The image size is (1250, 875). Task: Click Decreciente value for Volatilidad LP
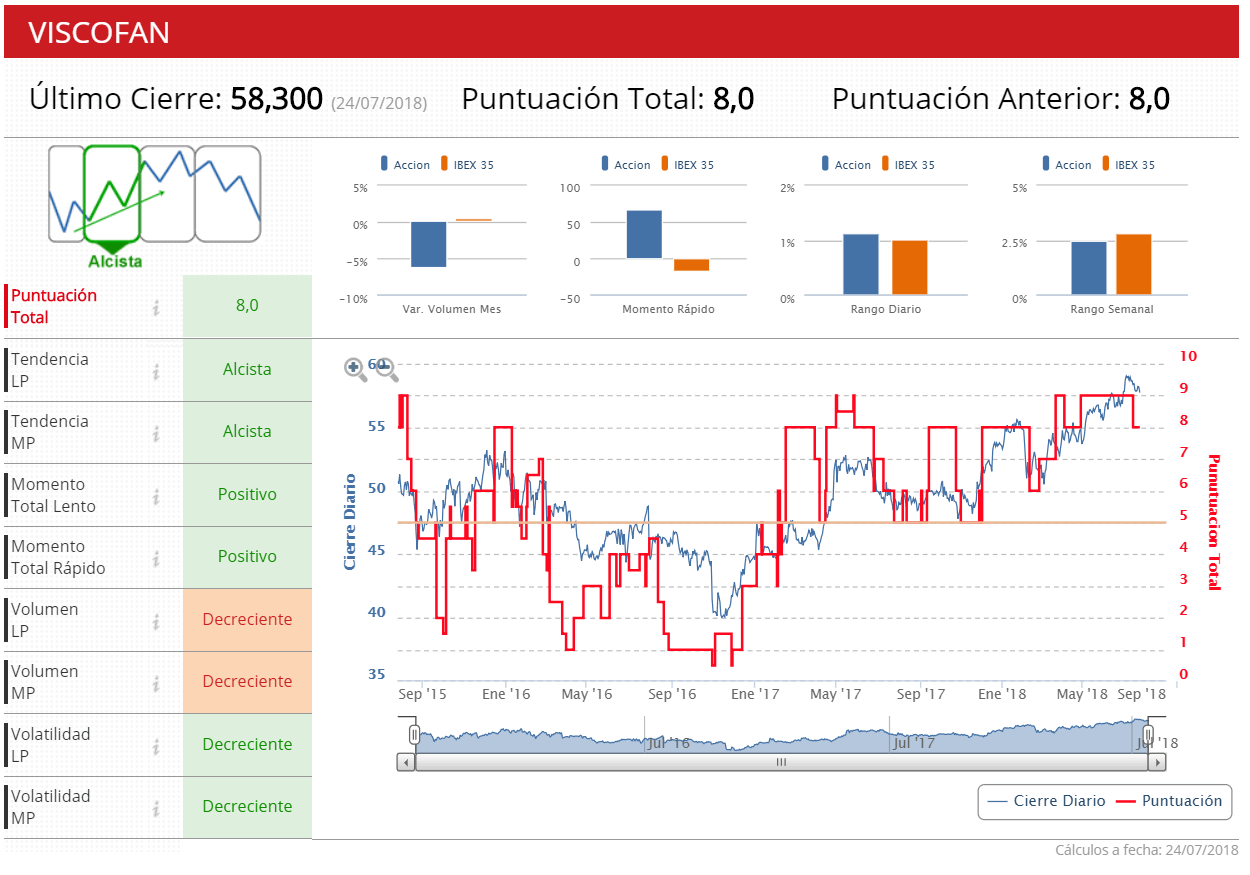pos(247,745)
